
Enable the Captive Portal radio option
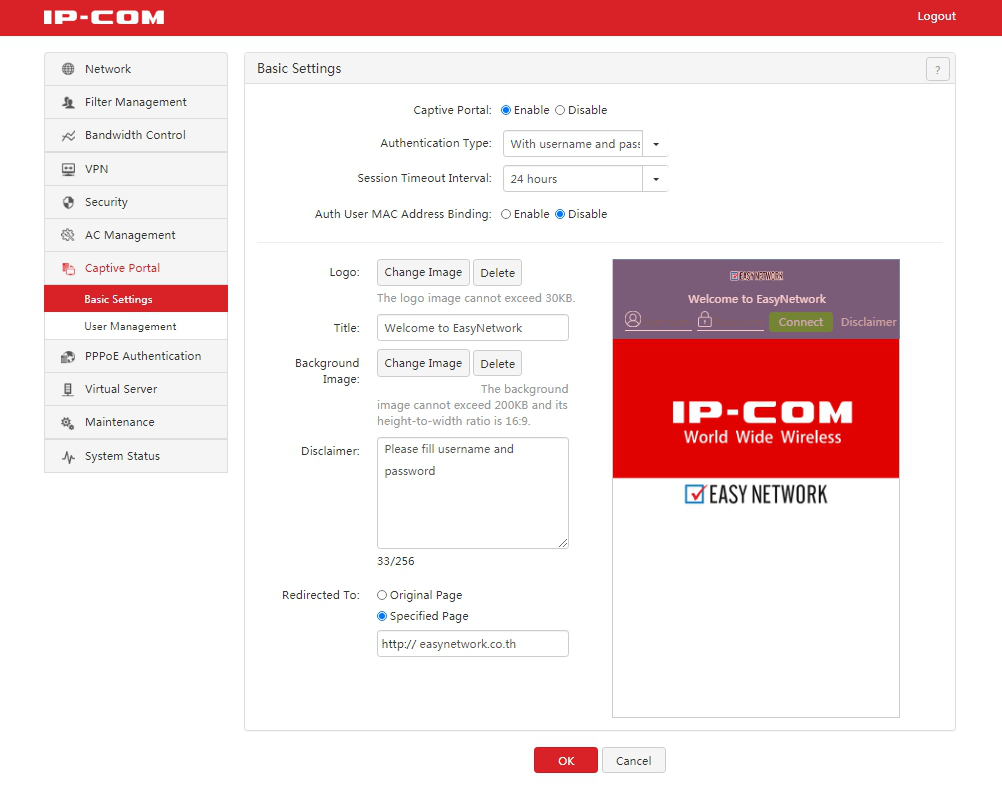click(x=506, y=110)
